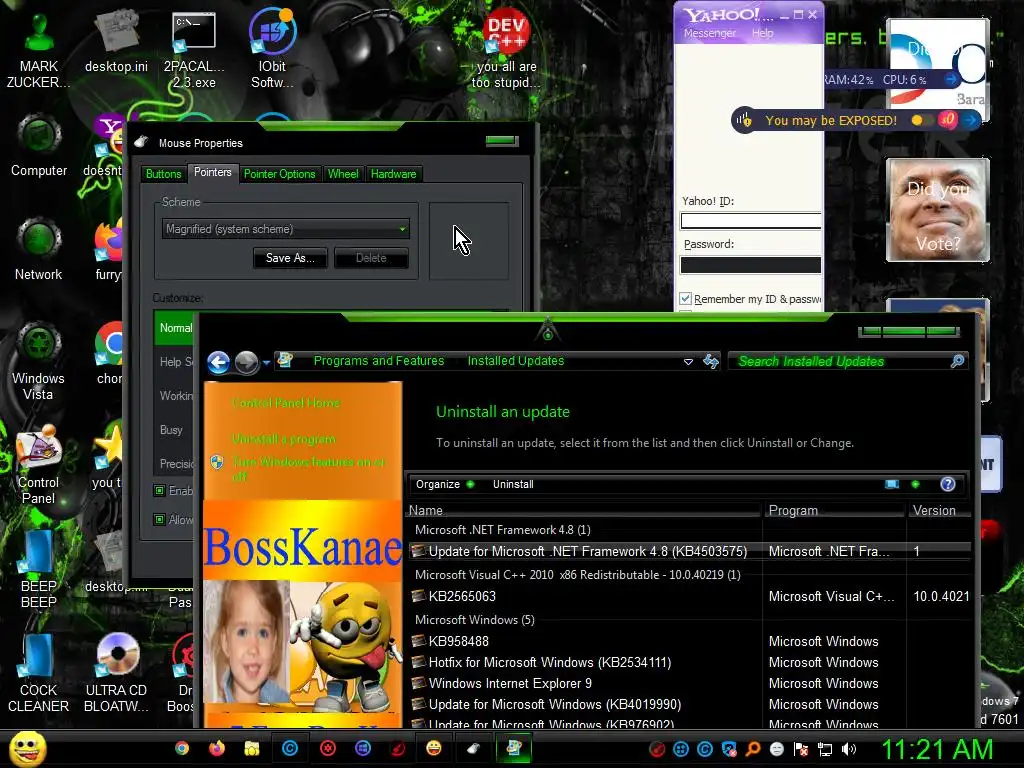Click in the Yahoo Password field
This screenshot has height=768, width=1024.
[x=750, y=264]
